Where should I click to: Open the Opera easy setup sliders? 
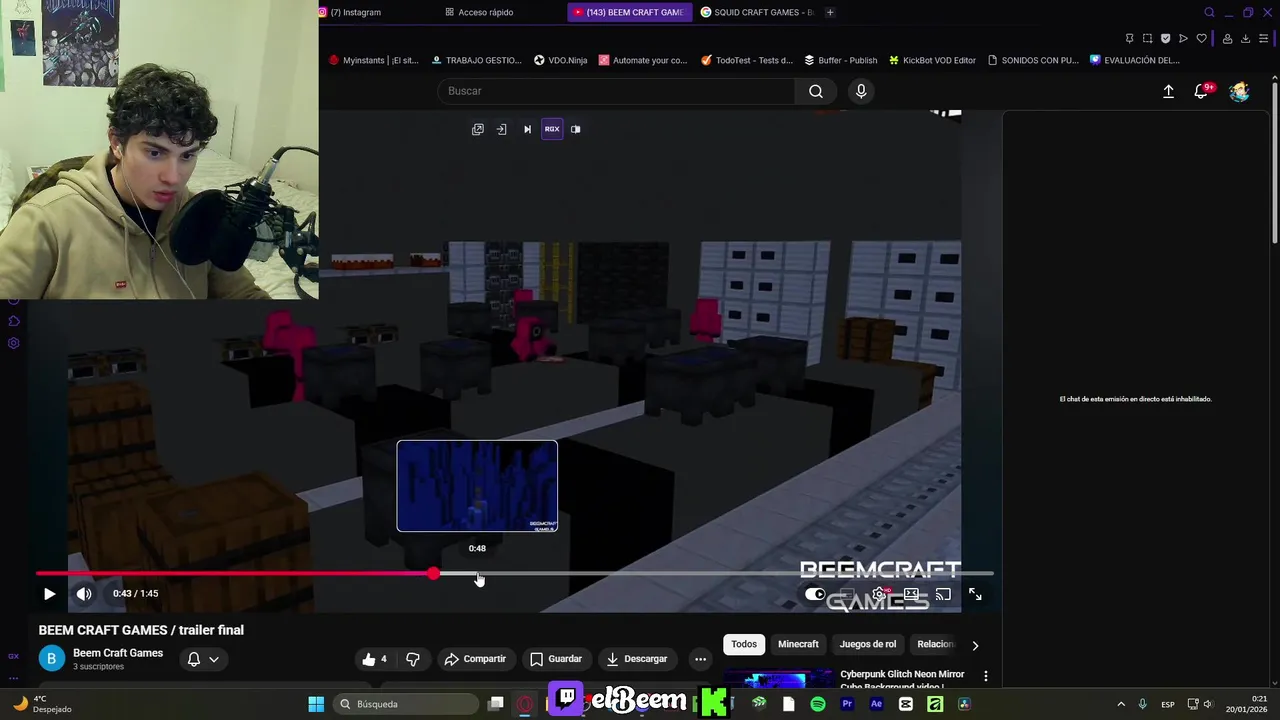coord(1264,38)
